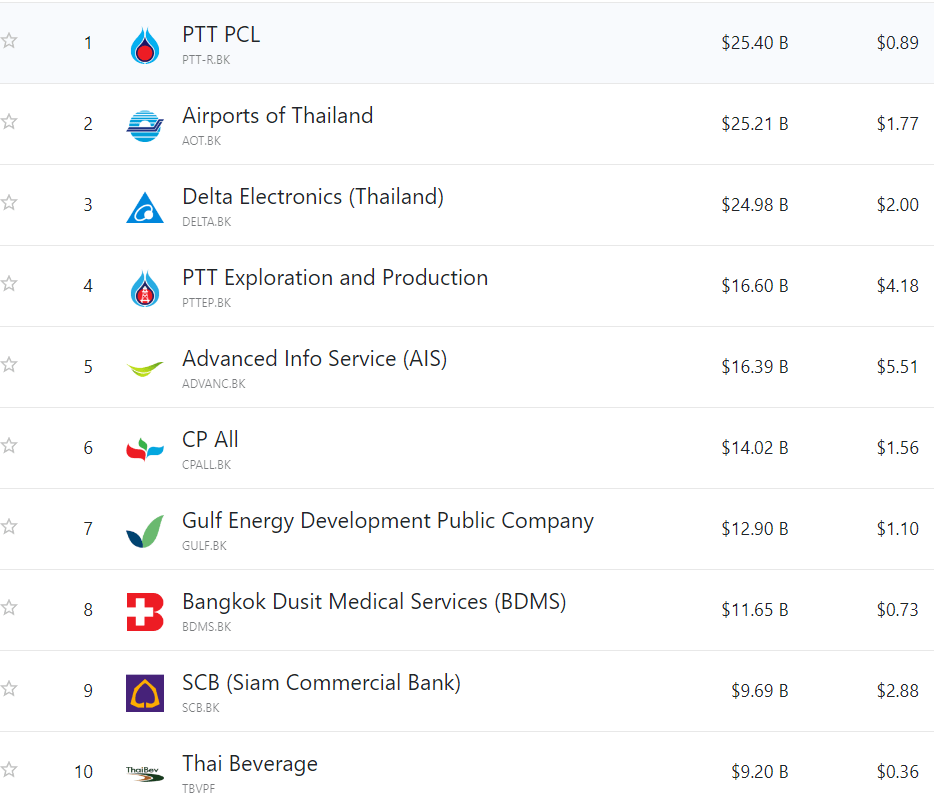
Task: Click the ThaiBev logo icon
Action: 145,773
